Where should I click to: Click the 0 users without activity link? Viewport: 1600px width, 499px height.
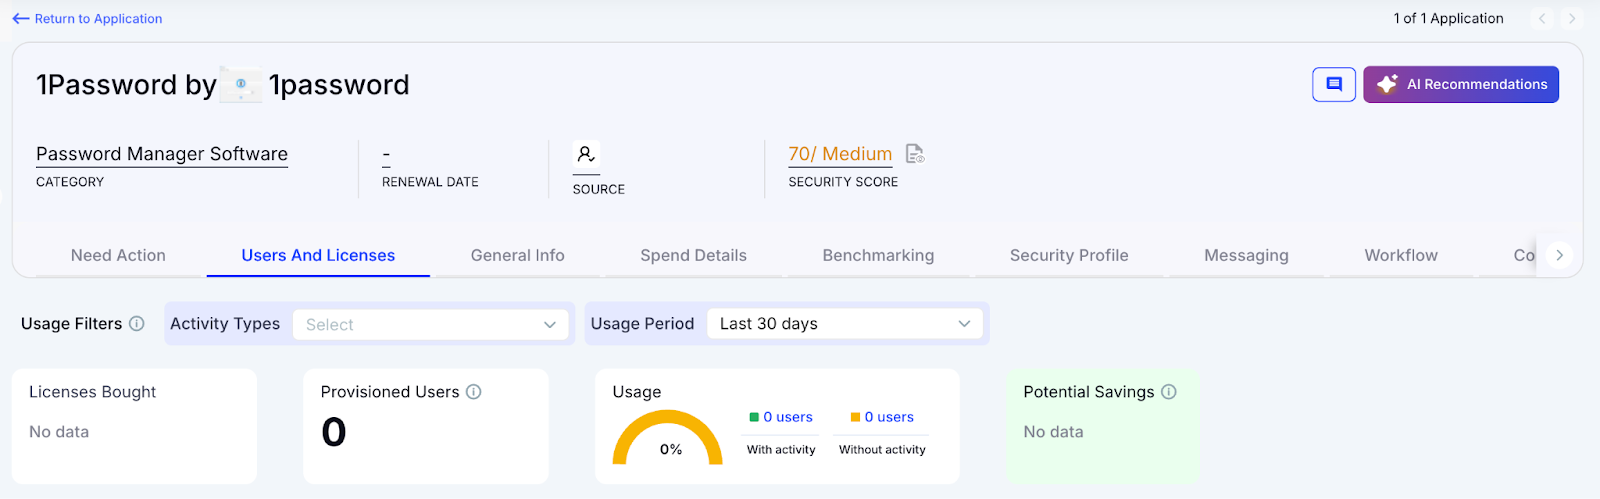[x=889, y=417]
